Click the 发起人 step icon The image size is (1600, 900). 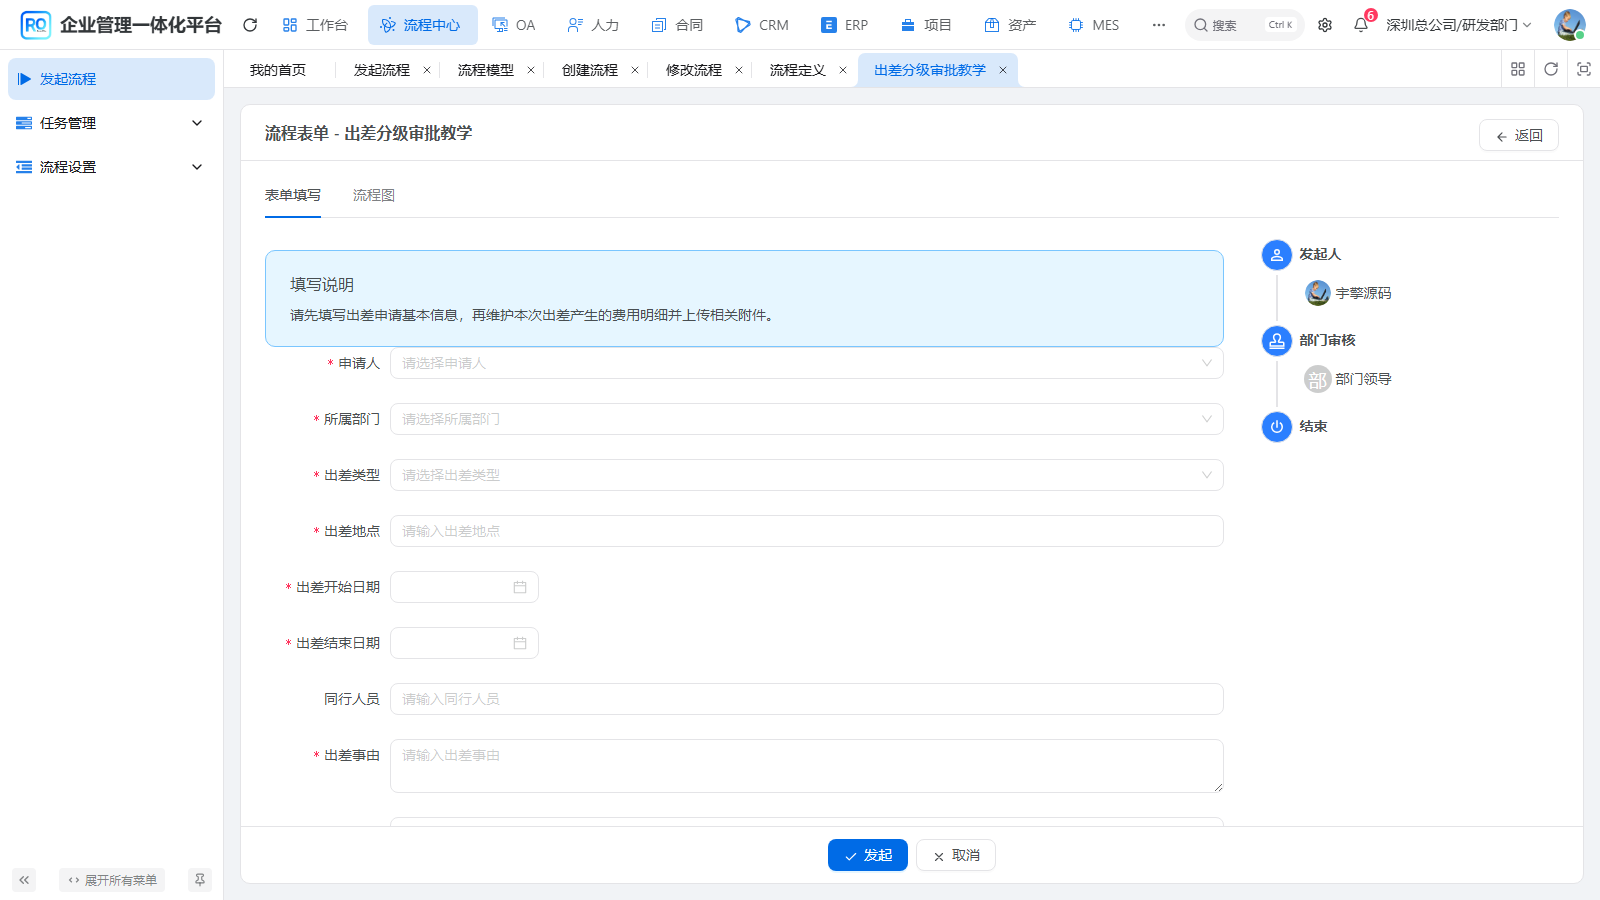[x=1277, y=255]
